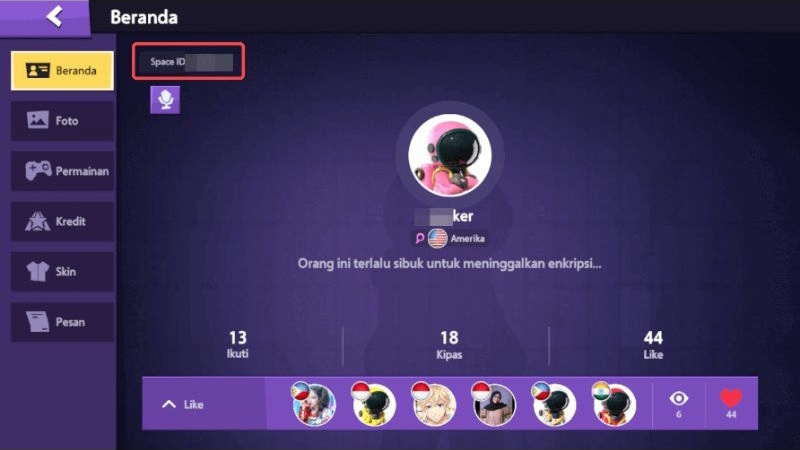Tap the purple microphone voice icon

coord(165,99)
